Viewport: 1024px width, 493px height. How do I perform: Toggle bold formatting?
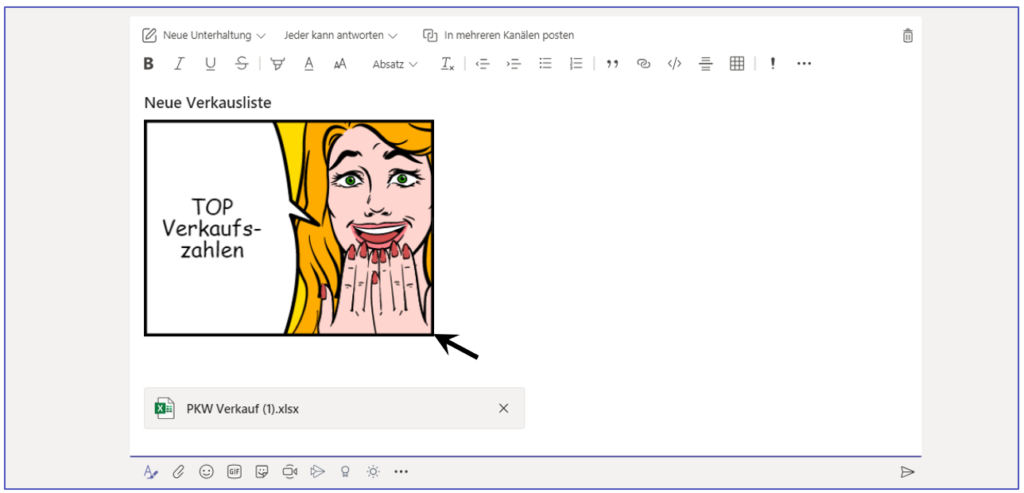pos(149,63)
